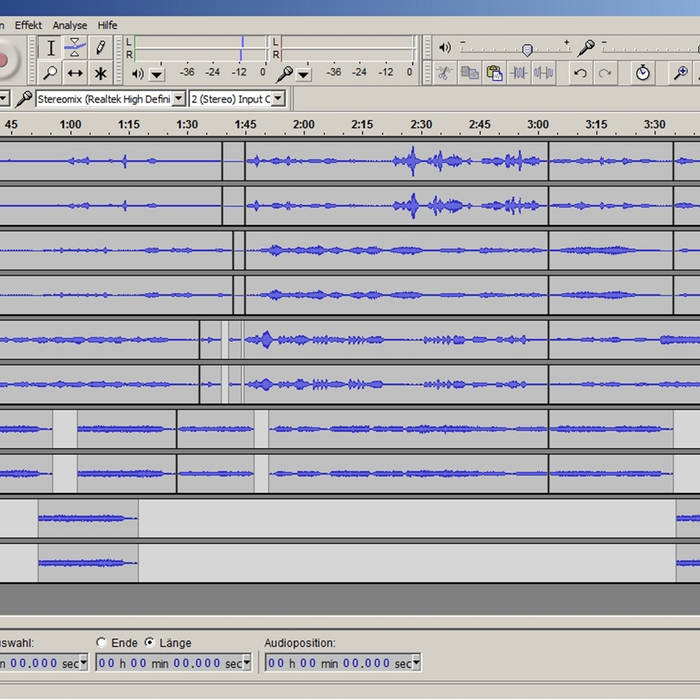Screen dimensions: 700x700
Task: Select the Multi-tool asterisk icon
Action: click(x=100, y=73)
